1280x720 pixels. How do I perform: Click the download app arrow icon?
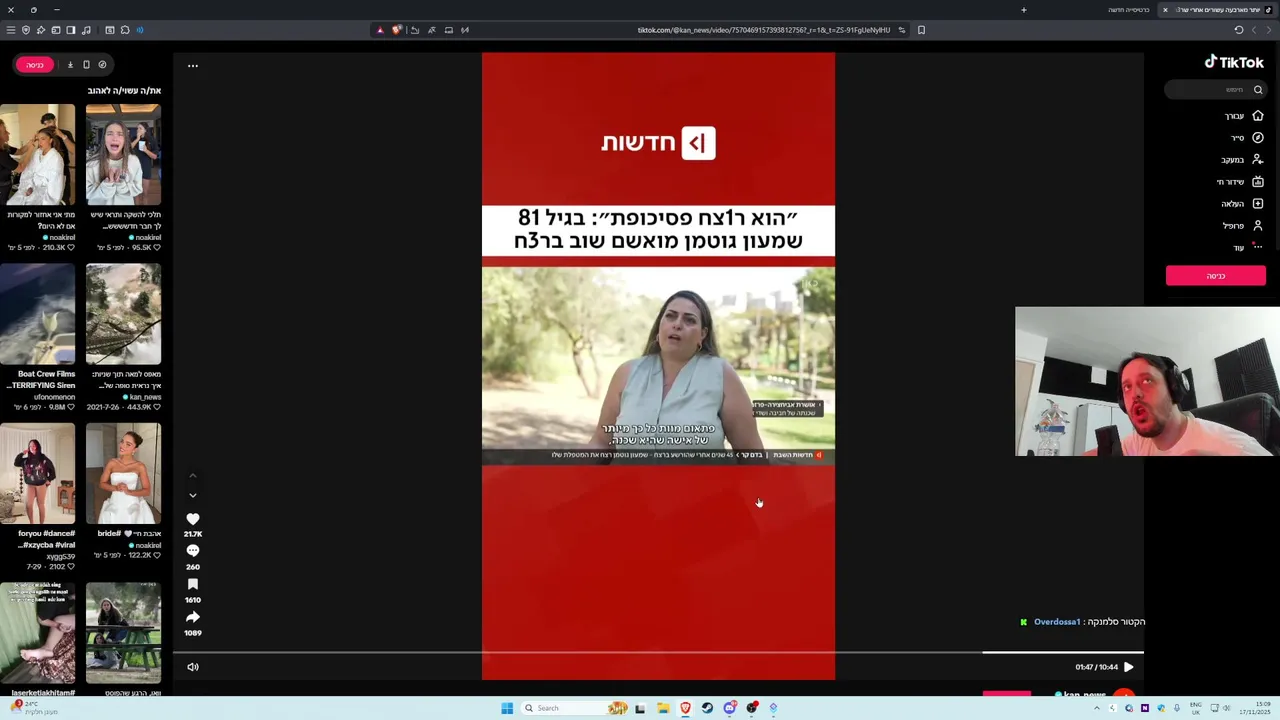pyautogui.click(x=70, y=65)
